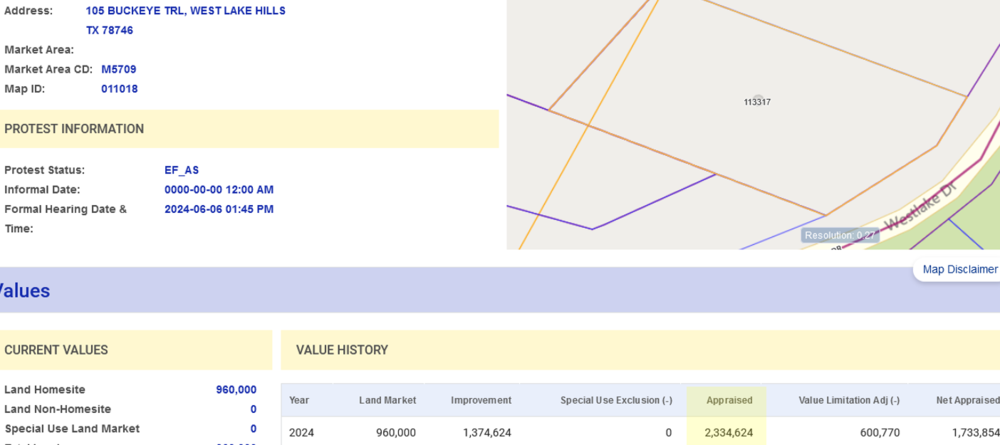The width and height of the screenshot is (1000, 445).
Task: Click the Map ID value 011018
Action: pyautogui.click(x=119, y=89)
